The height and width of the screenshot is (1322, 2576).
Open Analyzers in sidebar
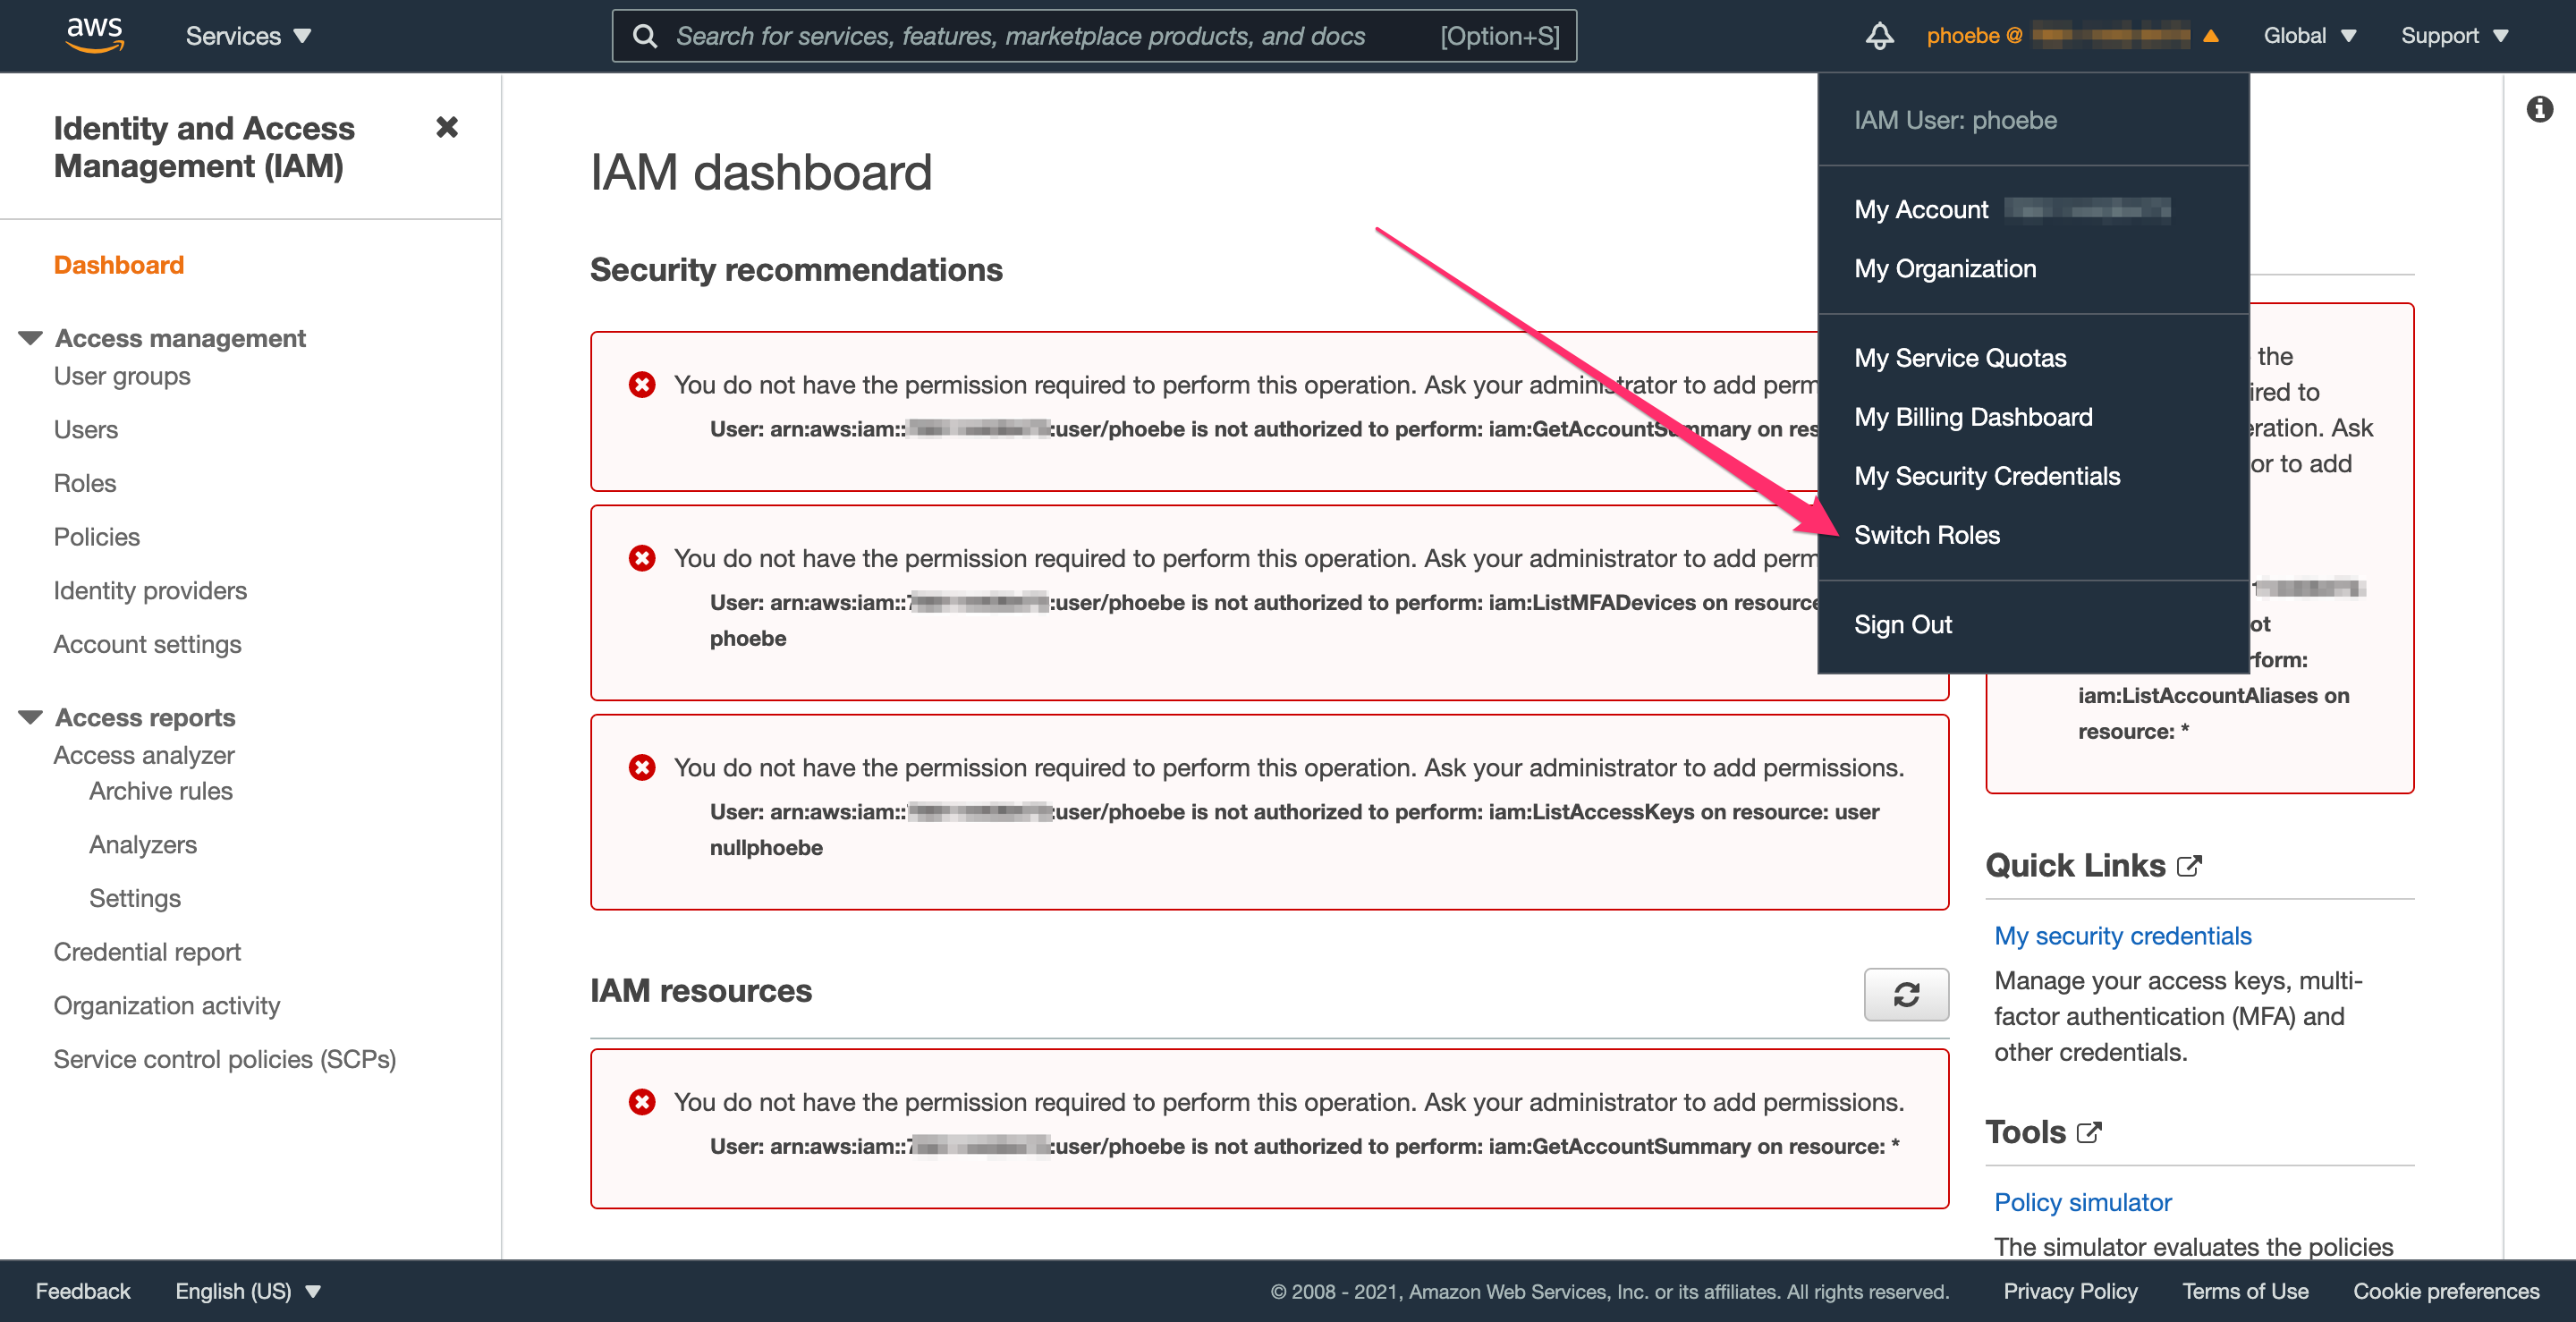[x=143, y=845]
